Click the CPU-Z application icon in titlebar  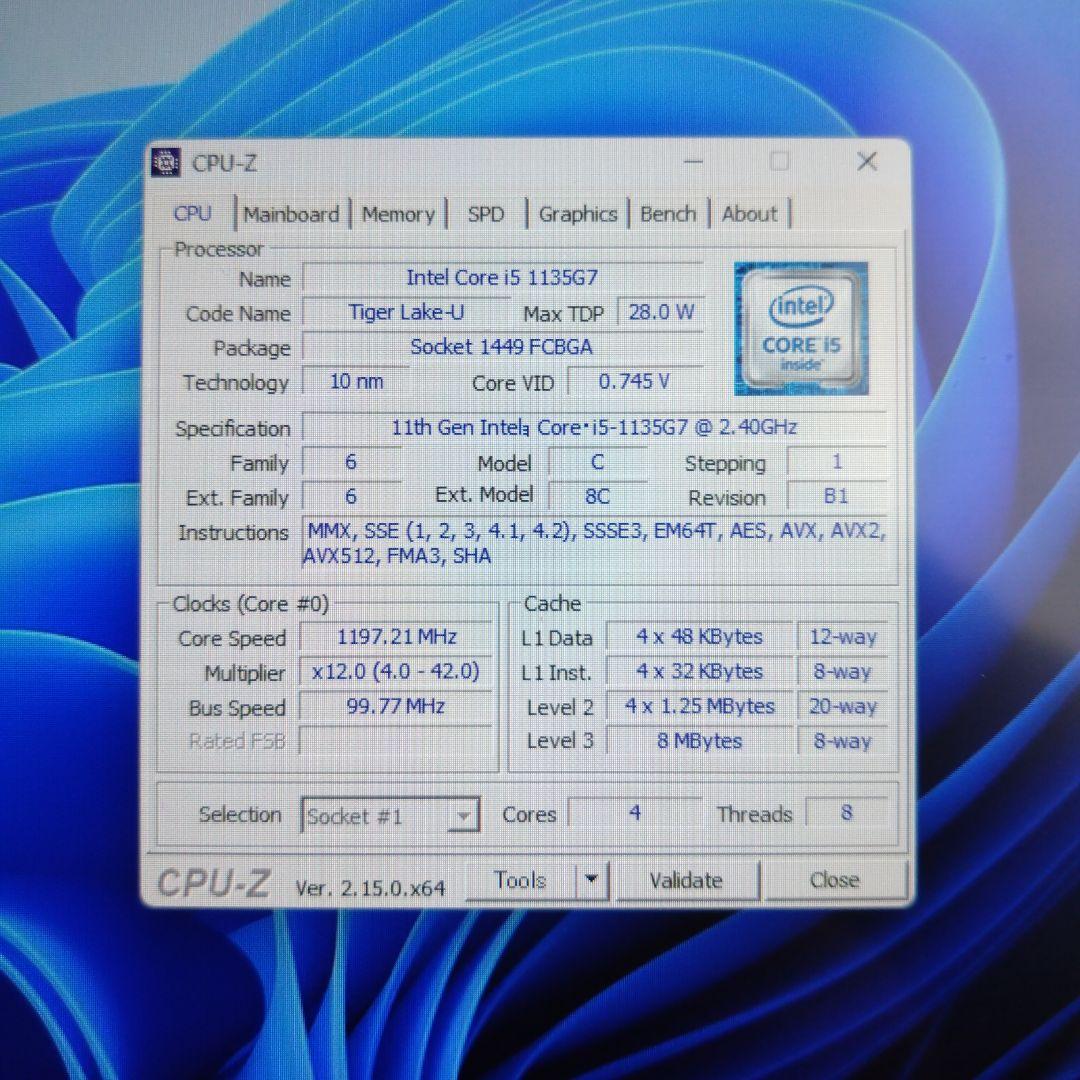165,161
